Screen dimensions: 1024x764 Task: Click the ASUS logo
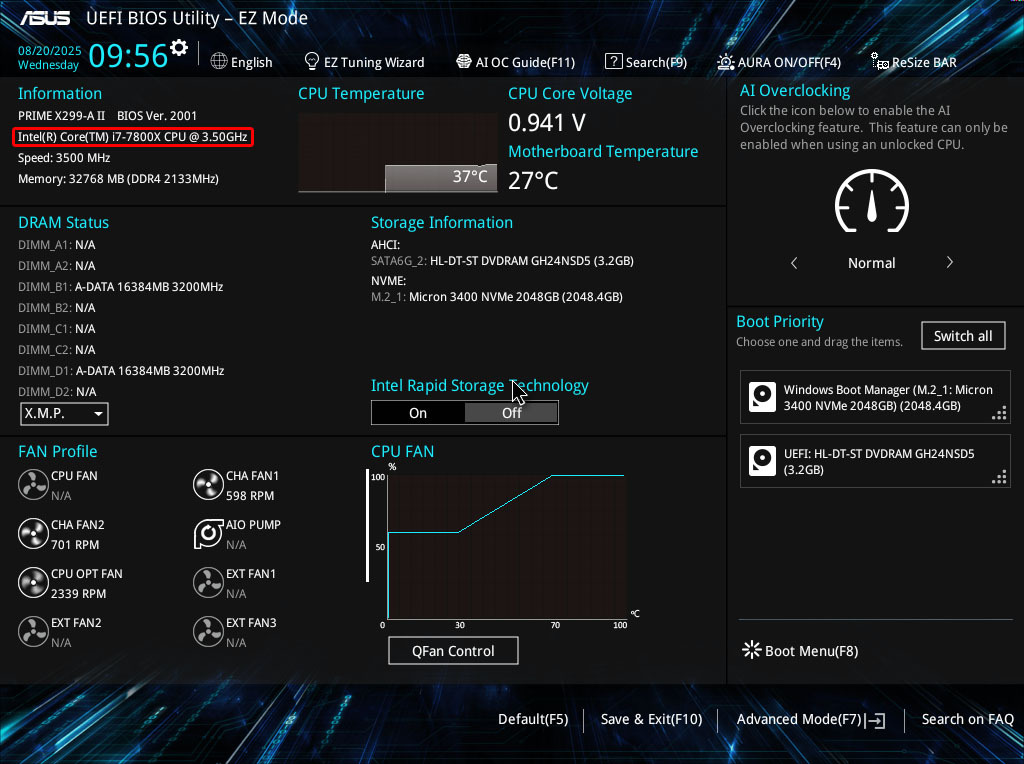(x=45, y=18)
